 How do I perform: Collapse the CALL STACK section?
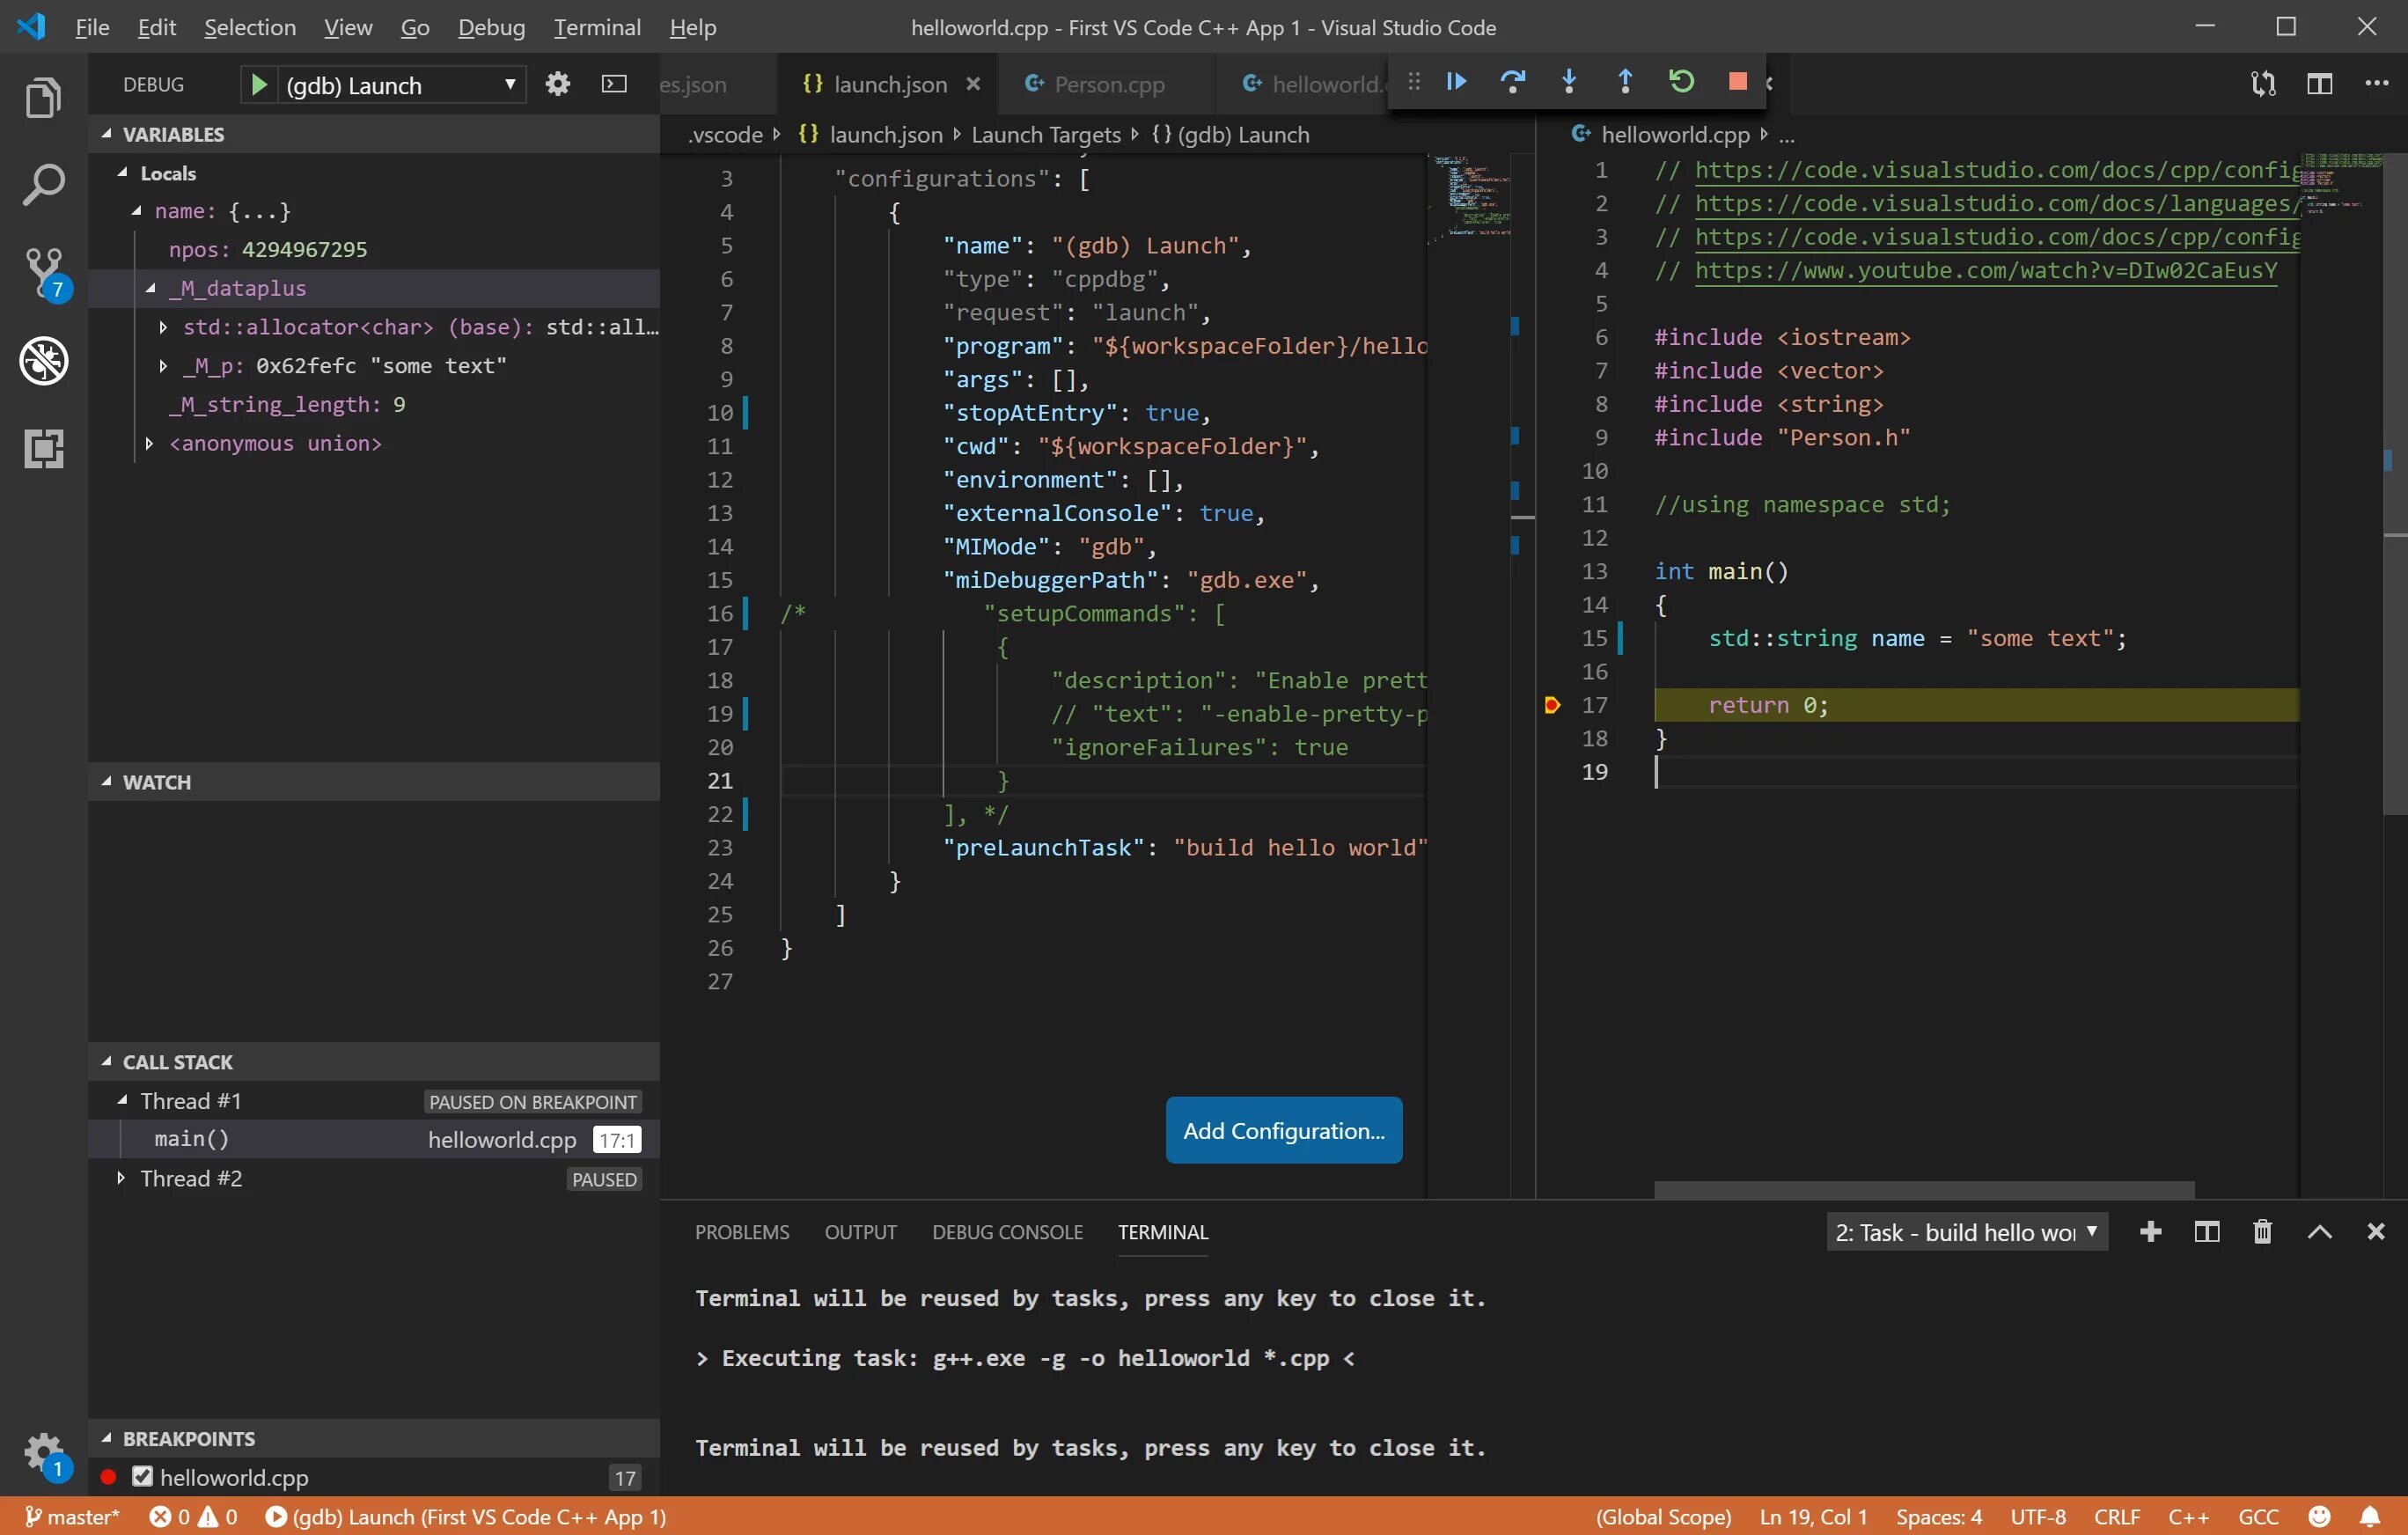click(106, 1062)
